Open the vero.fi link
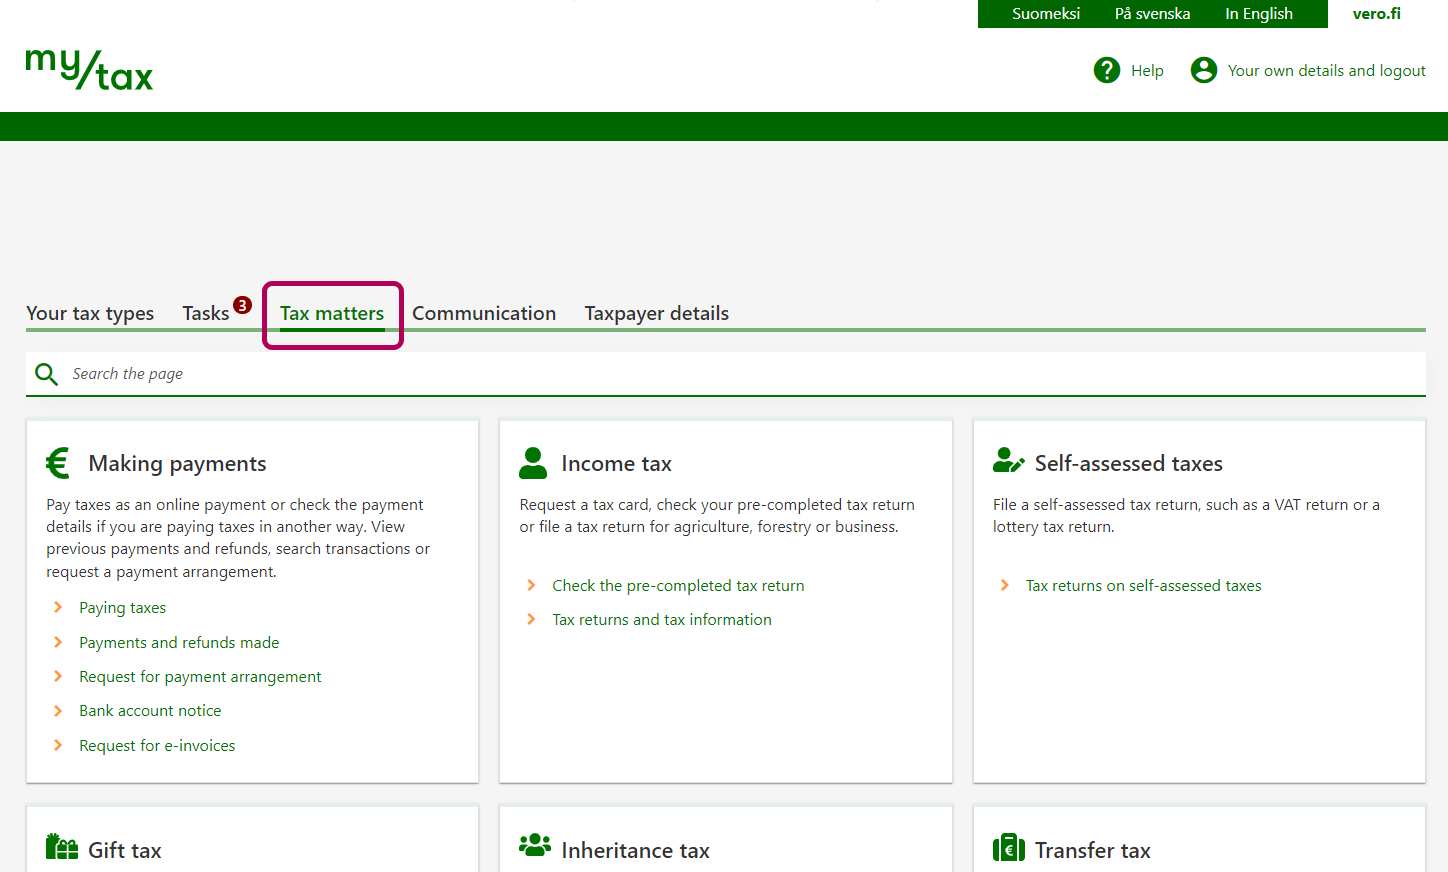The height and width of the screenshot is (872, 1448). tap(1376, 14)
